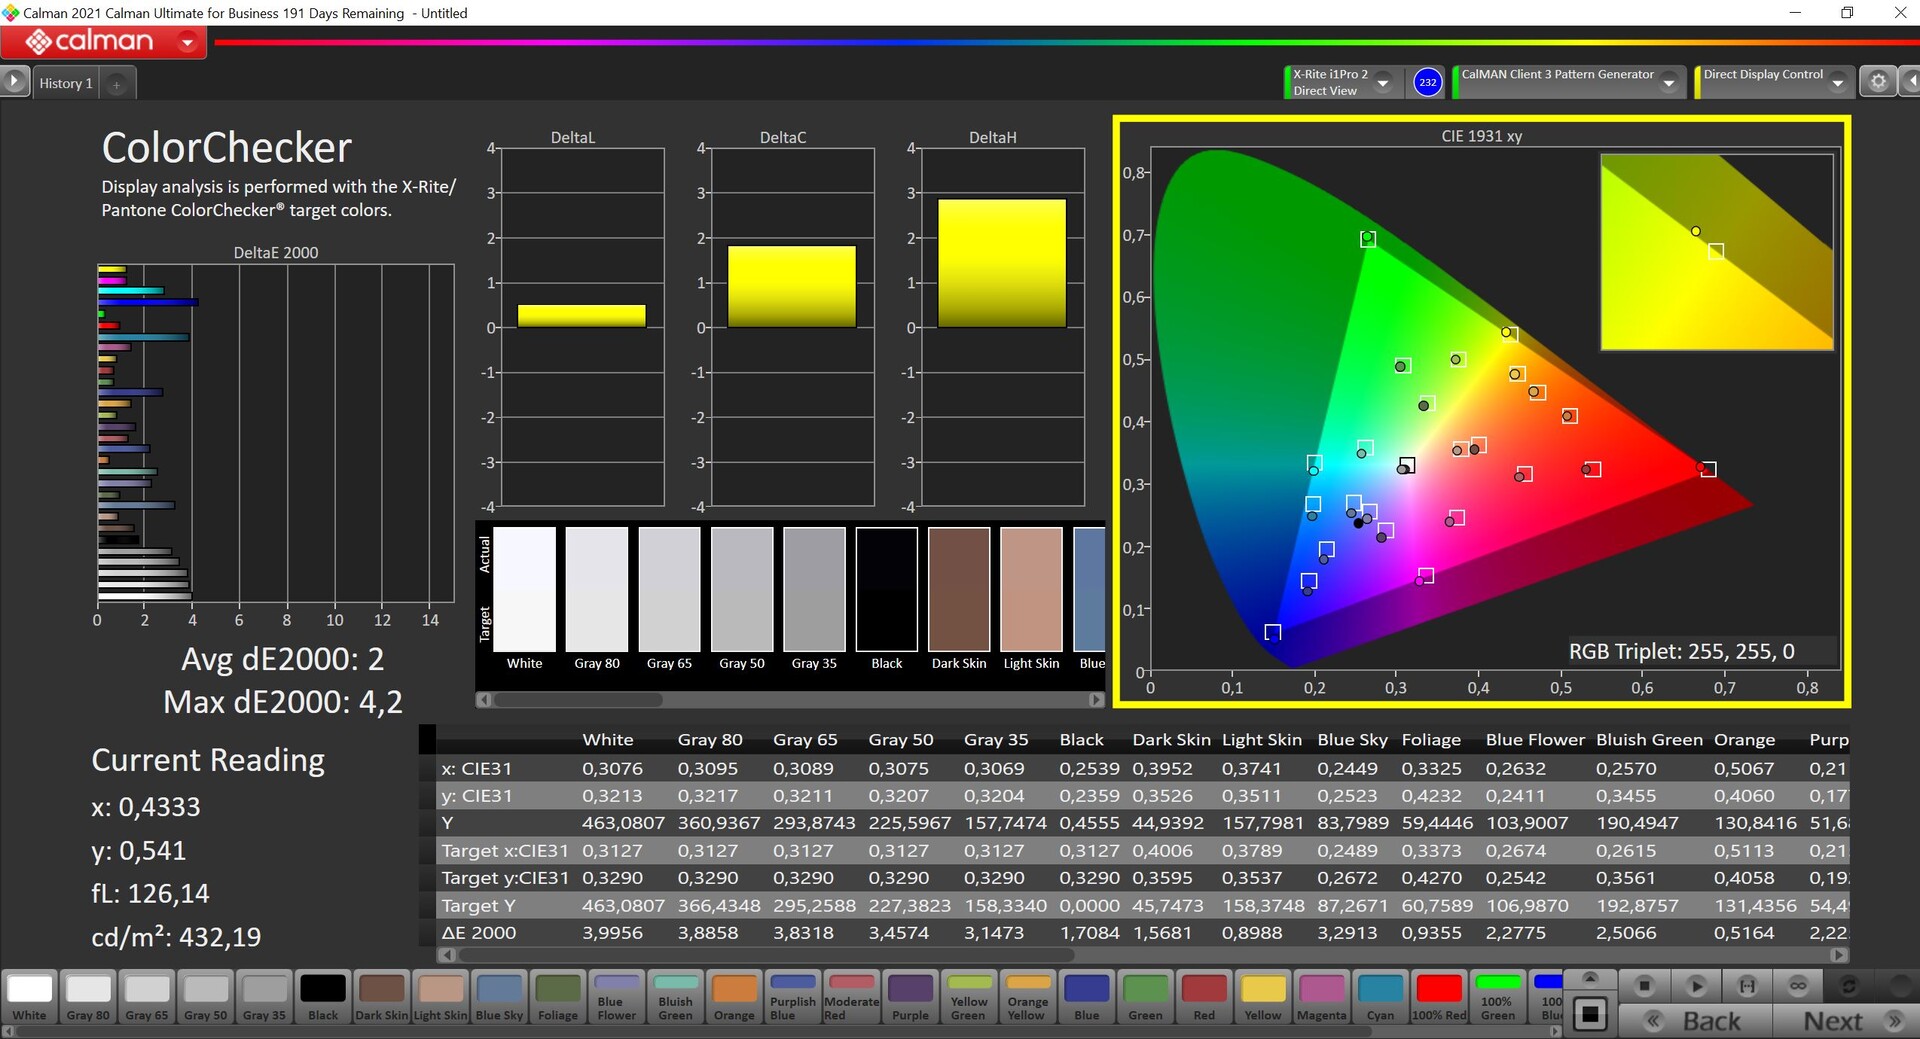The image size is (1920, 1039).
Task: Click the stop measurement button
Action: (1644, 986)
